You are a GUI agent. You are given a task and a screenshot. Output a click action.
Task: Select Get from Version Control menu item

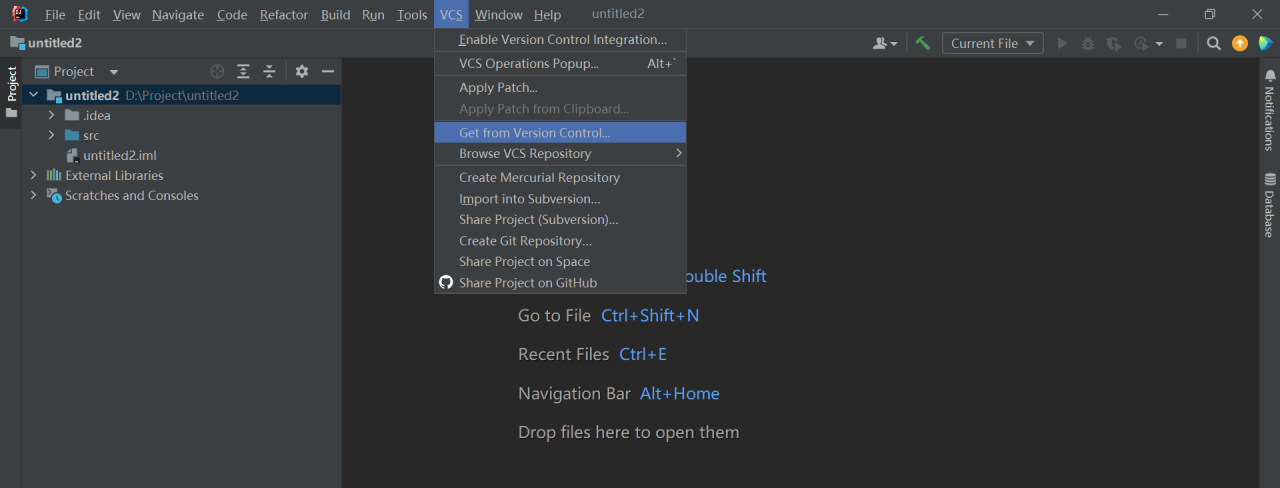click(534, 132)
